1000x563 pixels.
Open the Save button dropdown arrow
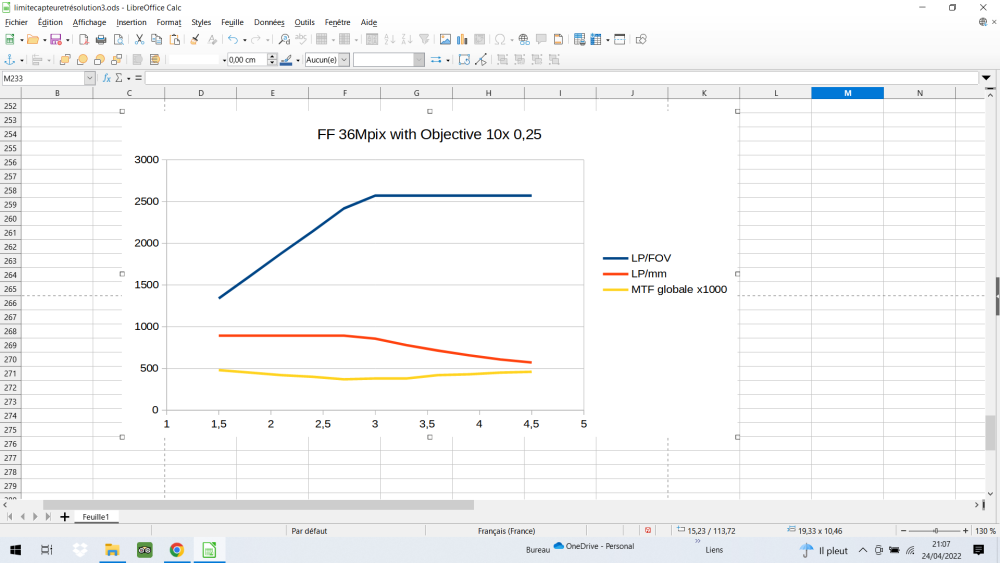[x=66, y=40]
